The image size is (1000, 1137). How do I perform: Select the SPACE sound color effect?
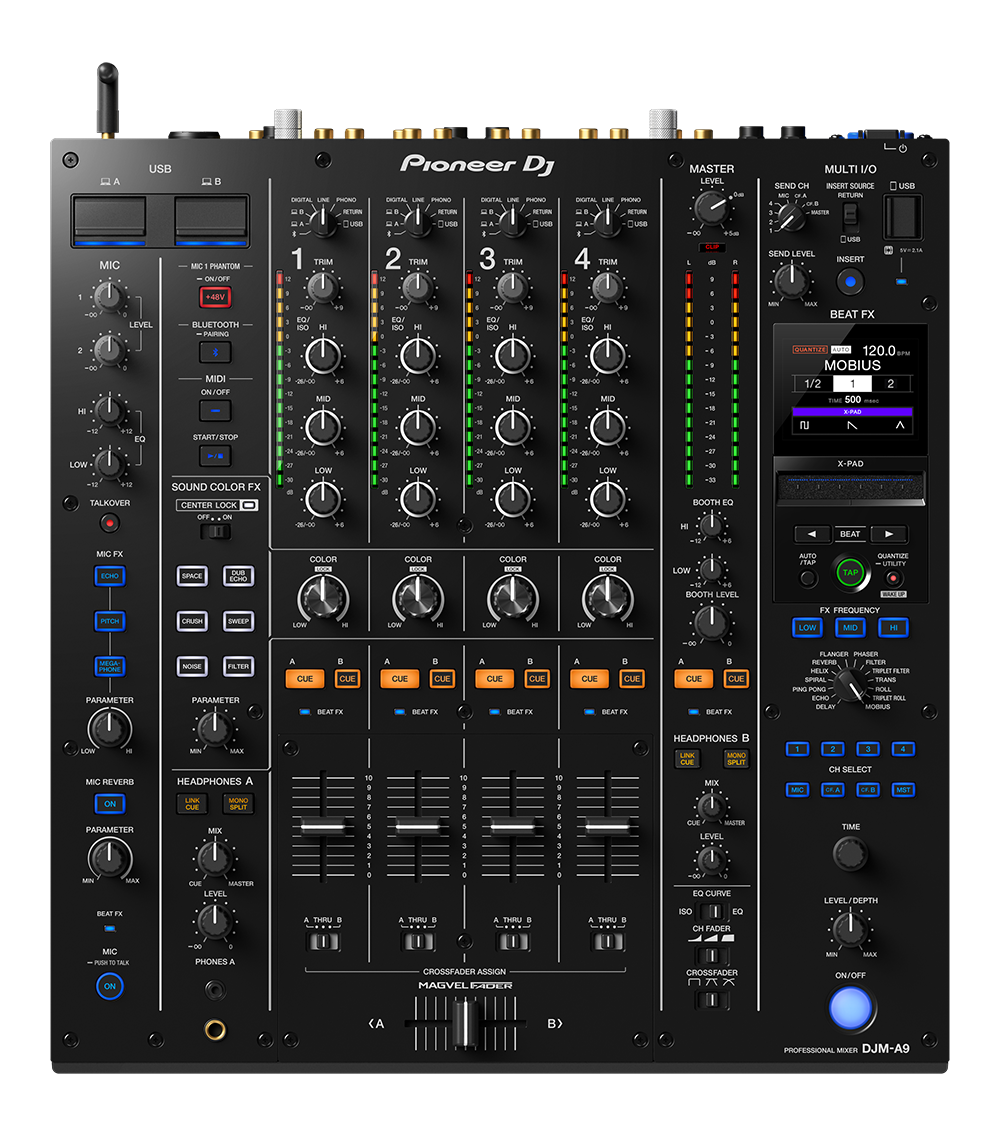pyautogui.click(x=192, y=576)
